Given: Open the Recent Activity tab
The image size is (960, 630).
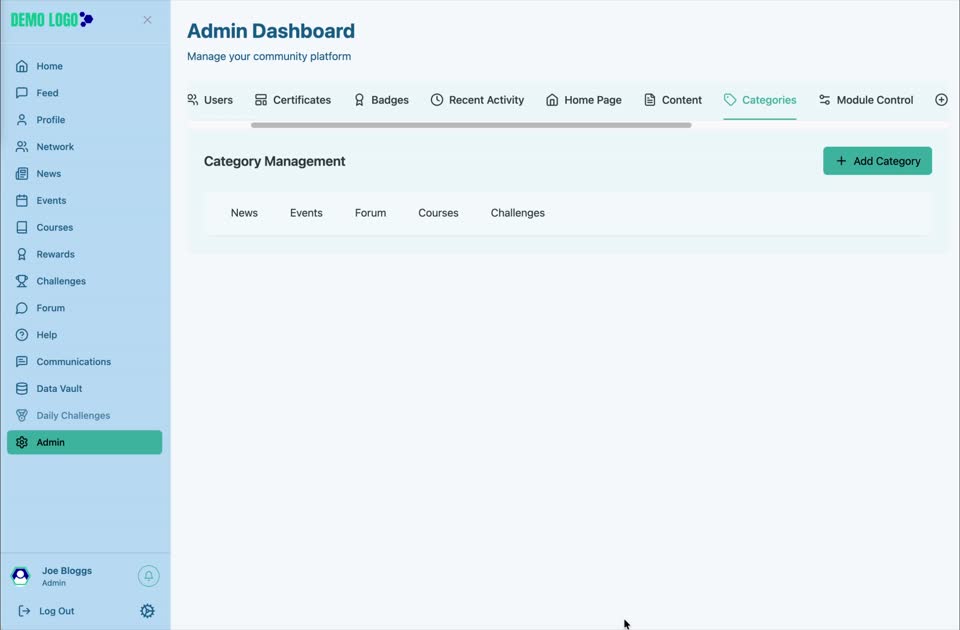Looking at the screenshot, I should (x=478, y=100).
